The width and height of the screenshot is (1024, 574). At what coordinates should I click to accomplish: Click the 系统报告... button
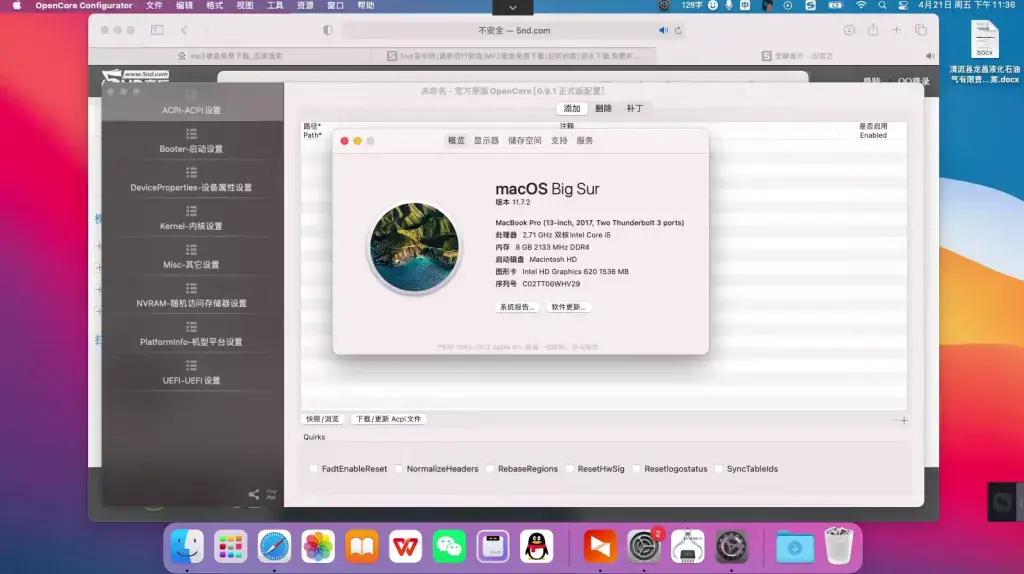click(x=517, y=307)
